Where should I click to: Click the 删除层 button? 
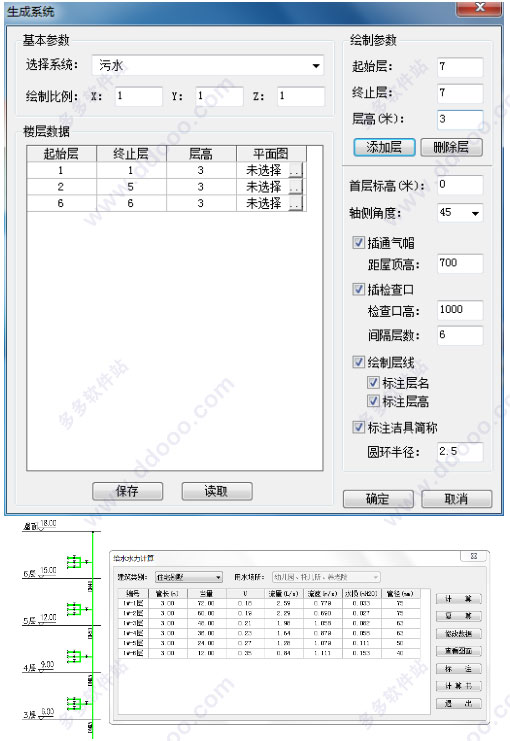pos(451,147)
